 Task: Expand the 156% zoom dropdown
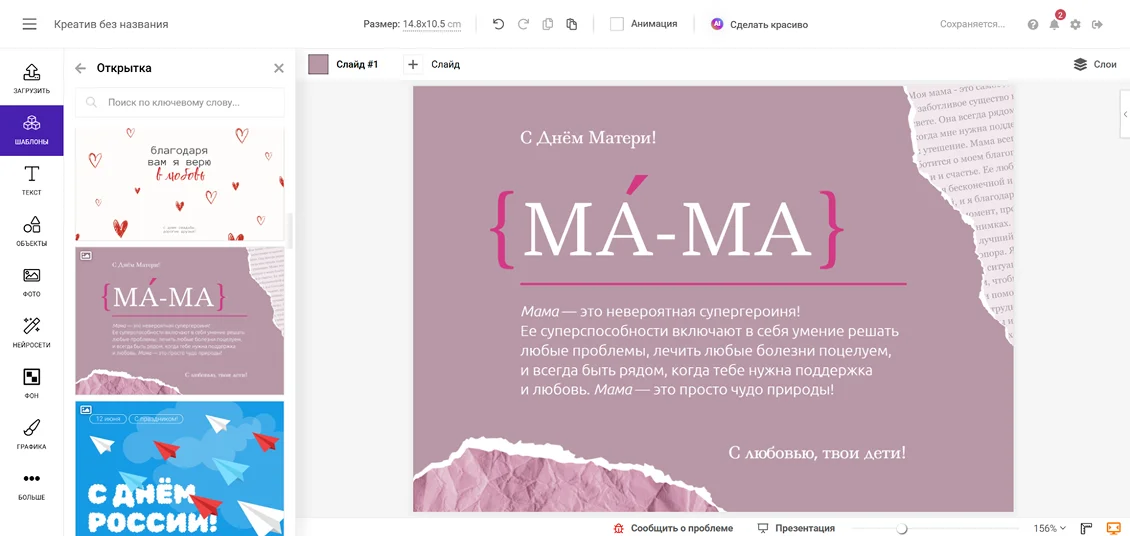click(1050, 528)
